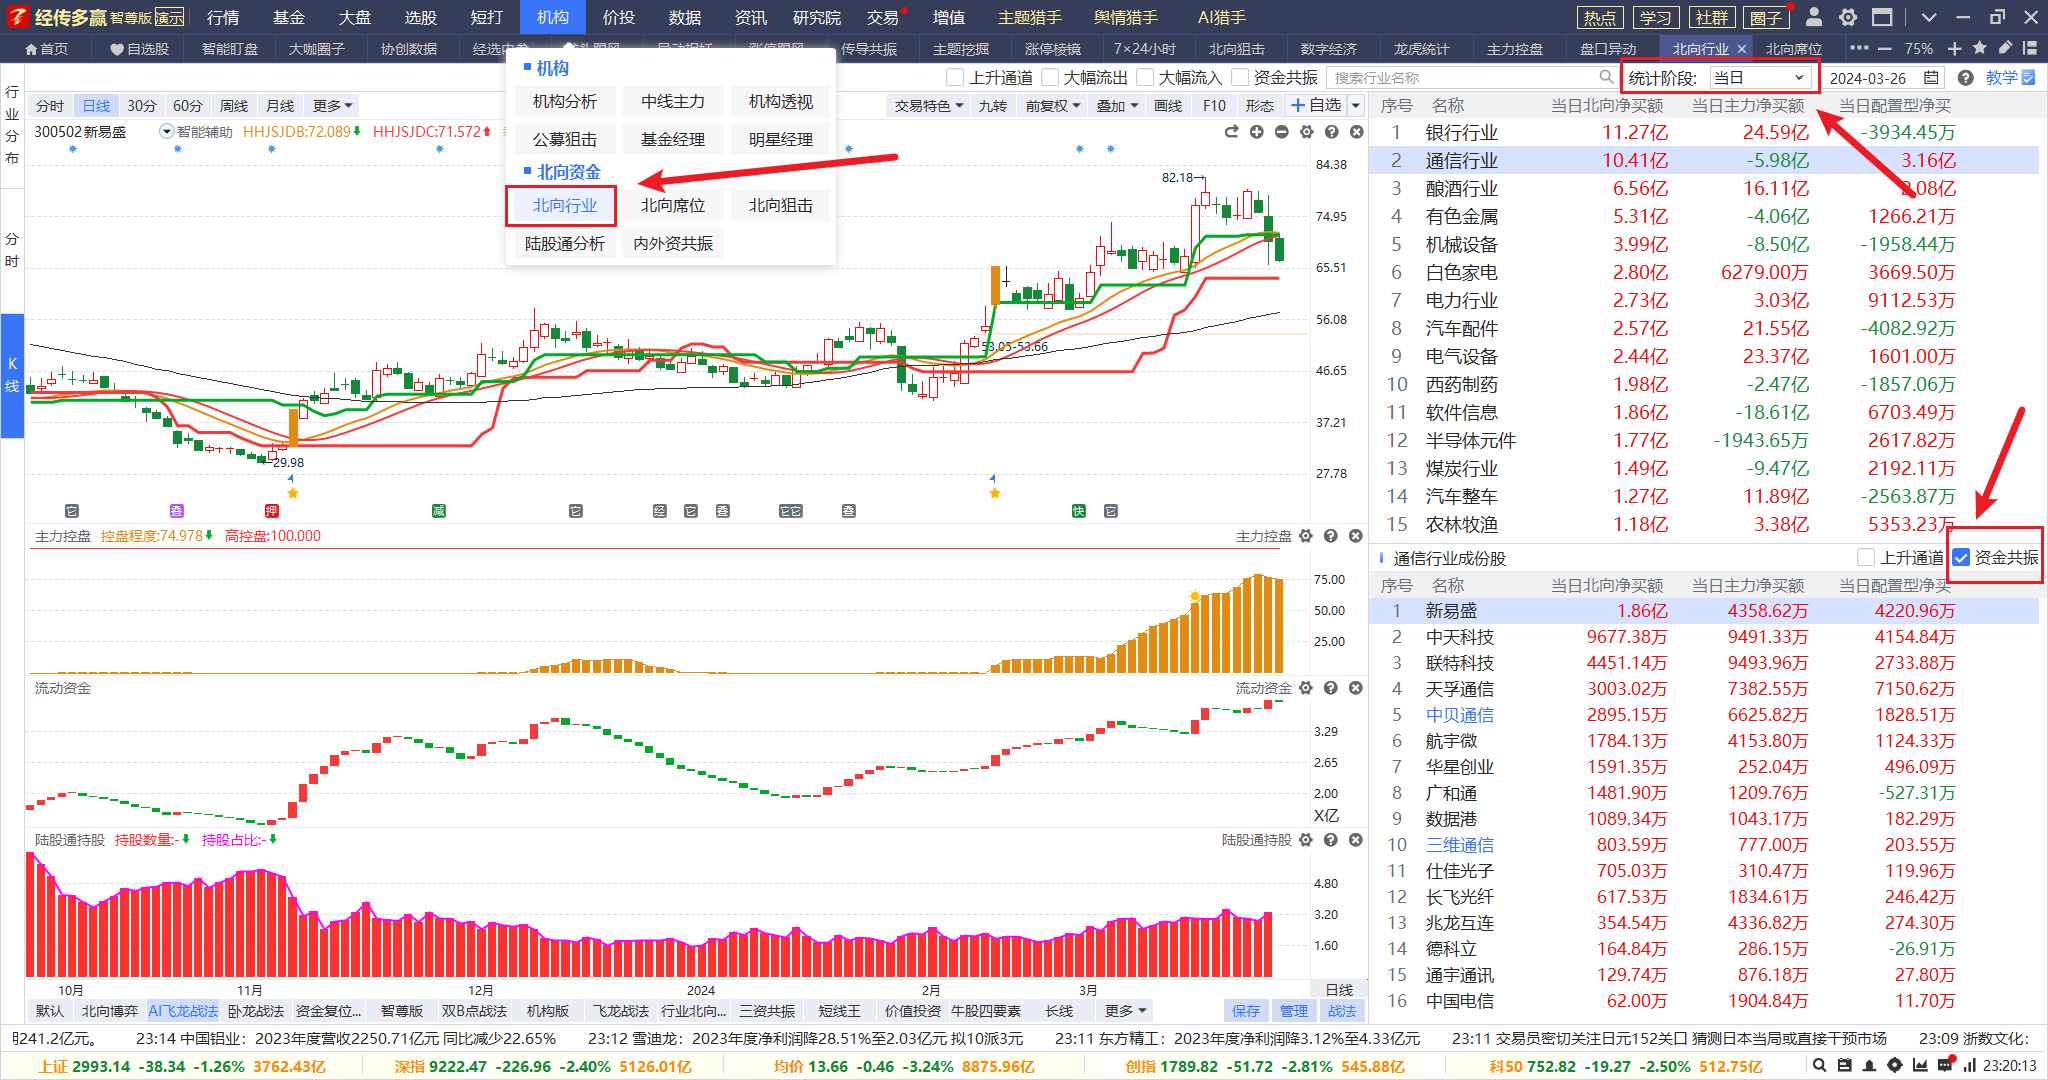Open the 叠加 dropdown
2048x1080 pixels.
1117,105
